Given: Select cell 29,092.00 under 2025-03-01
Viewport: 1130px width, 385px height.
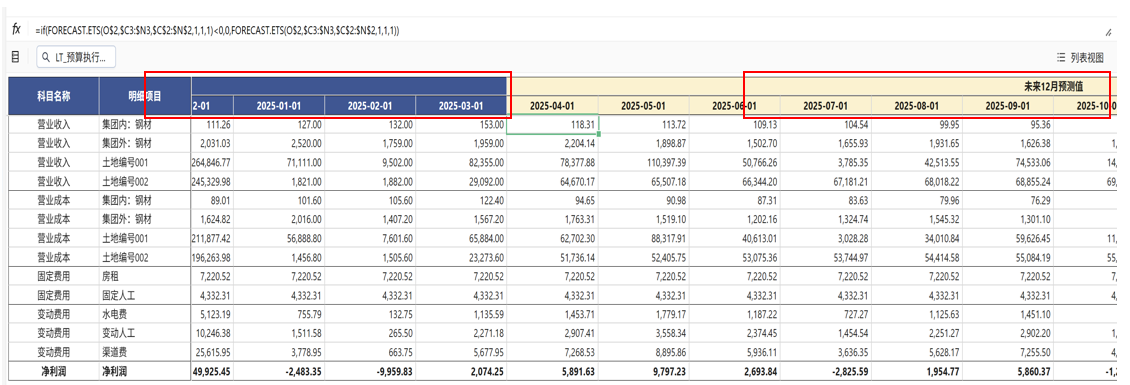Looking at the screenshot, I should (461, 181).
